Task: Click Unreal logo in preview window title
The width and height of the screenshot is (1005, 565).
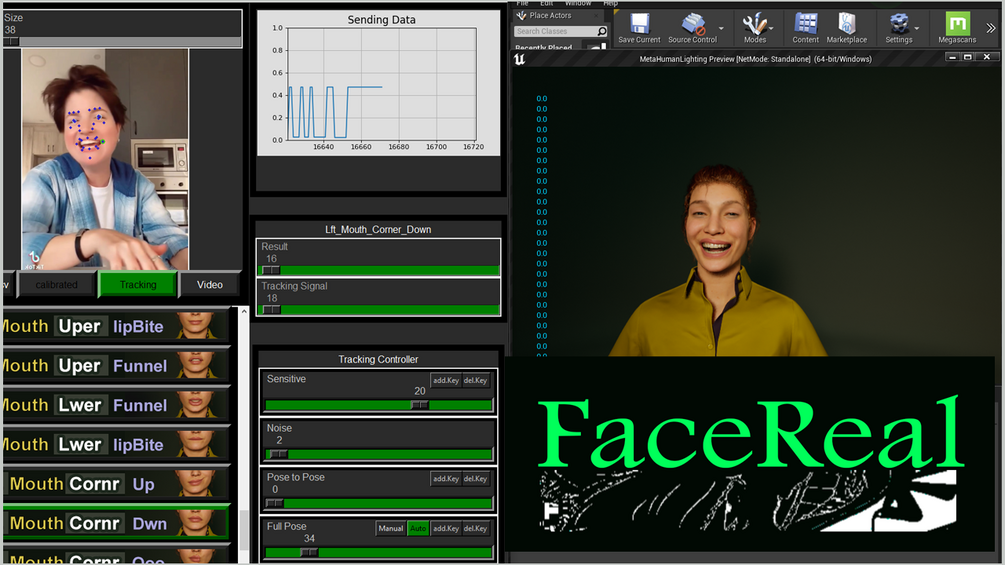Action: click(x=519, y=59)
